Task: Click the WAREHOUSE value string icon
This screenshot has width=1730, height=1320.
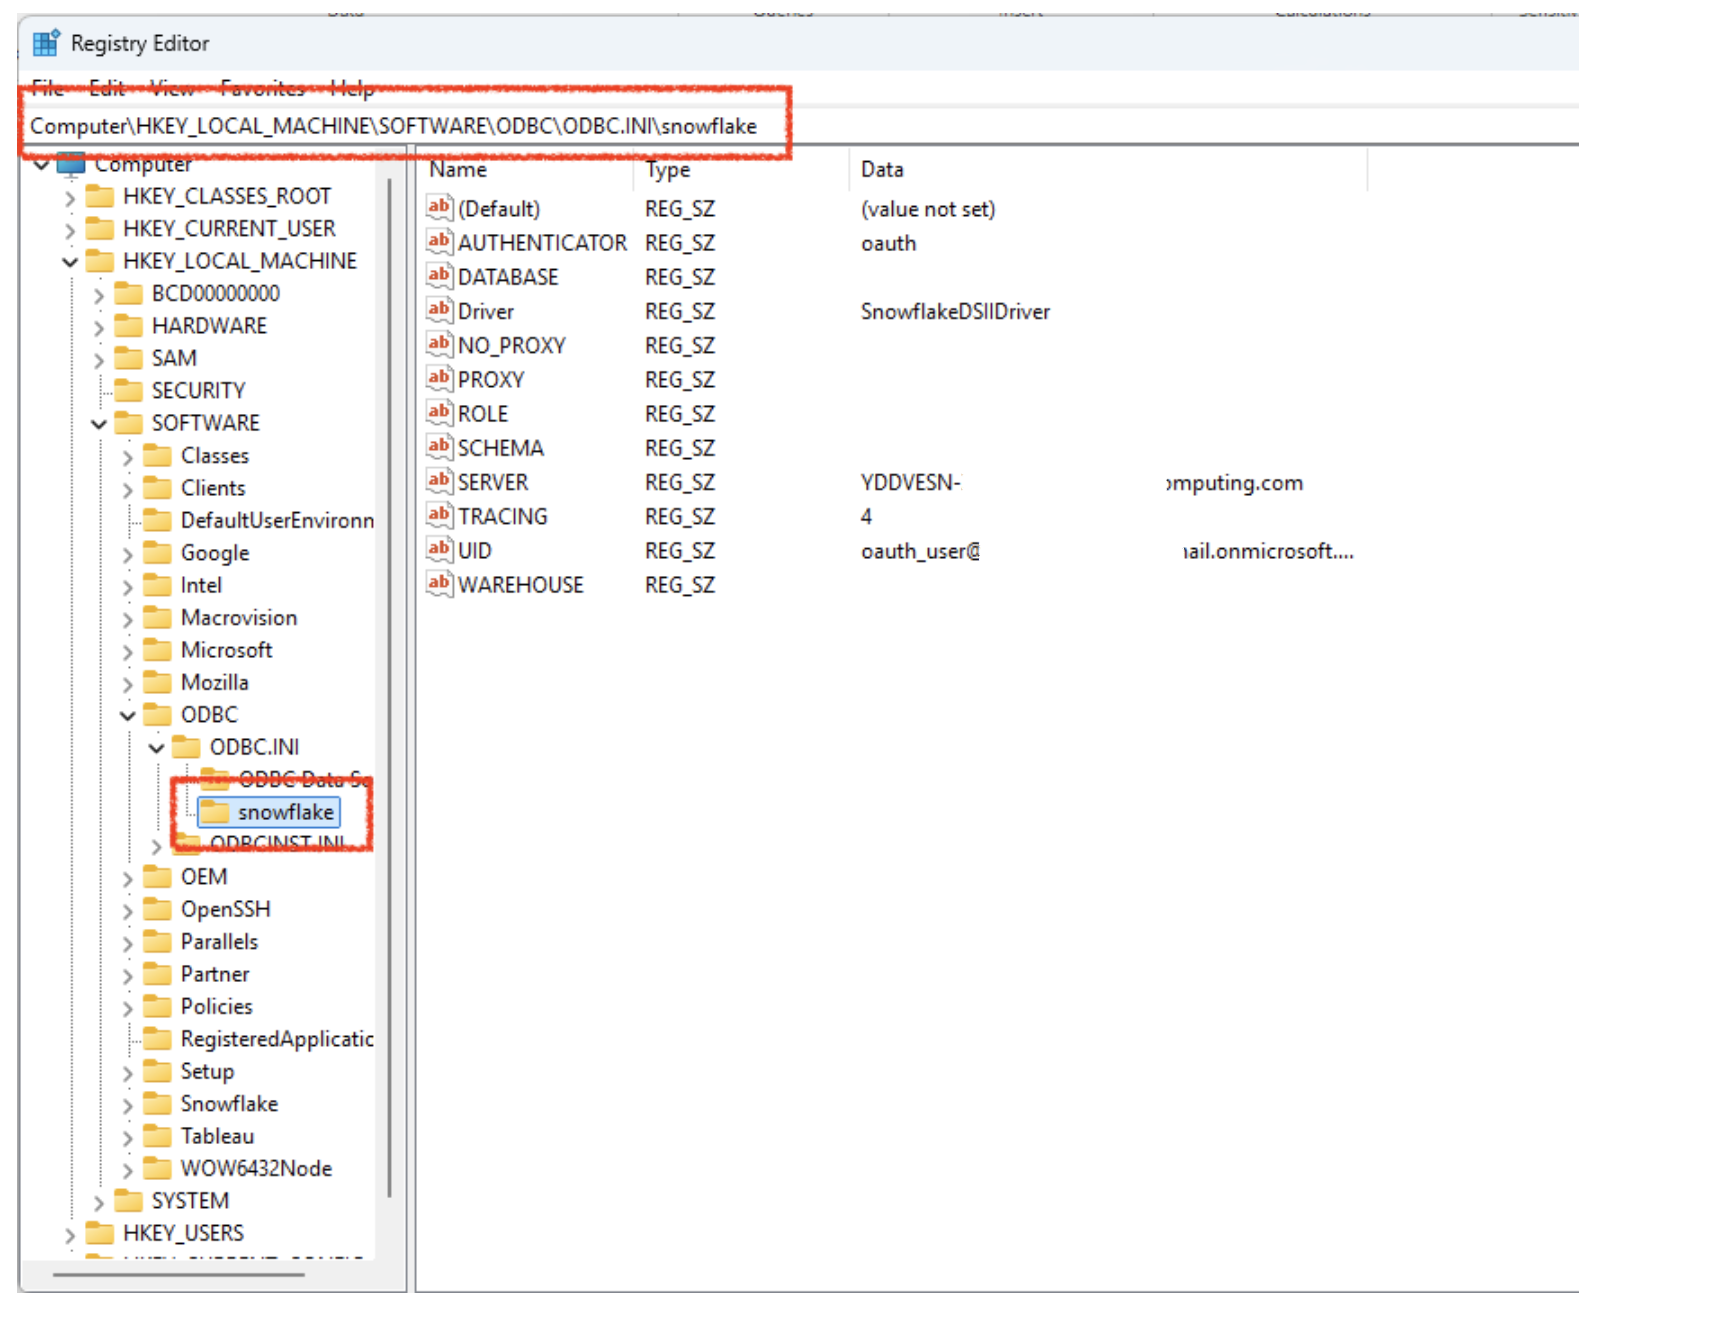Action: [439, 584]
